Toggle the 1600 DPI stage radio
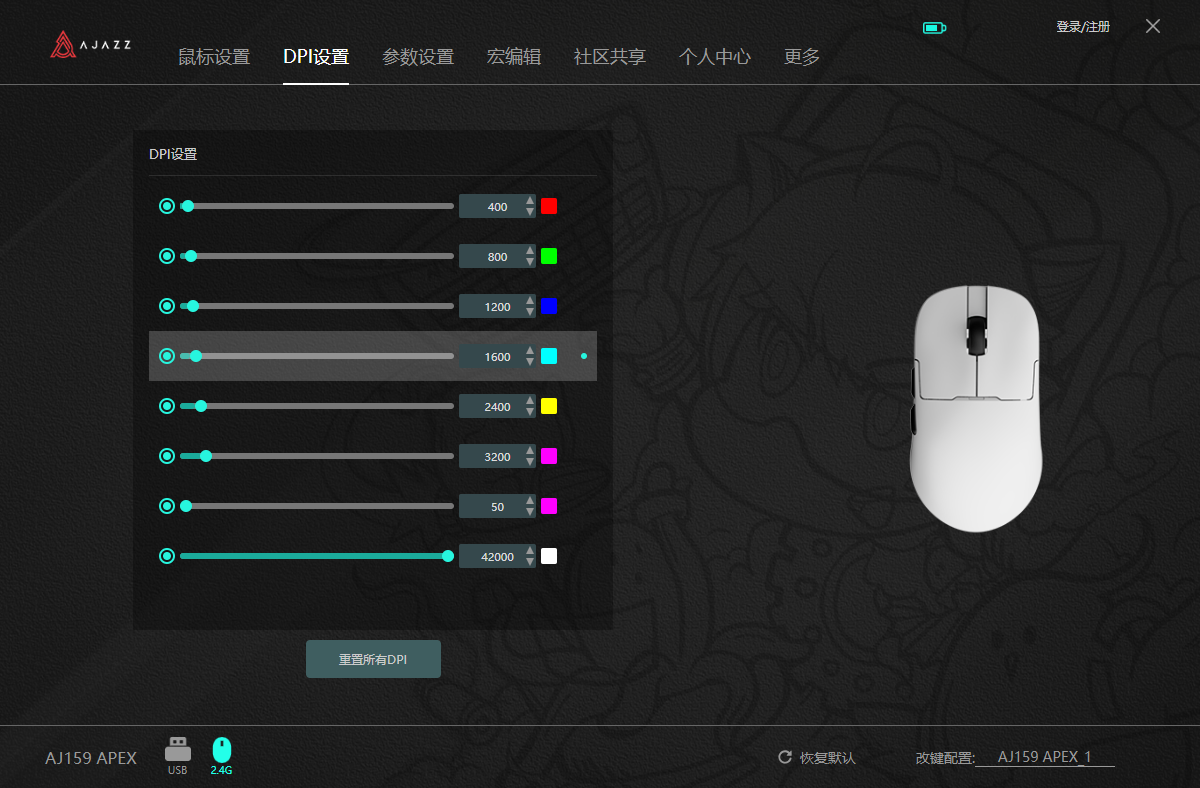 (167, 356)
